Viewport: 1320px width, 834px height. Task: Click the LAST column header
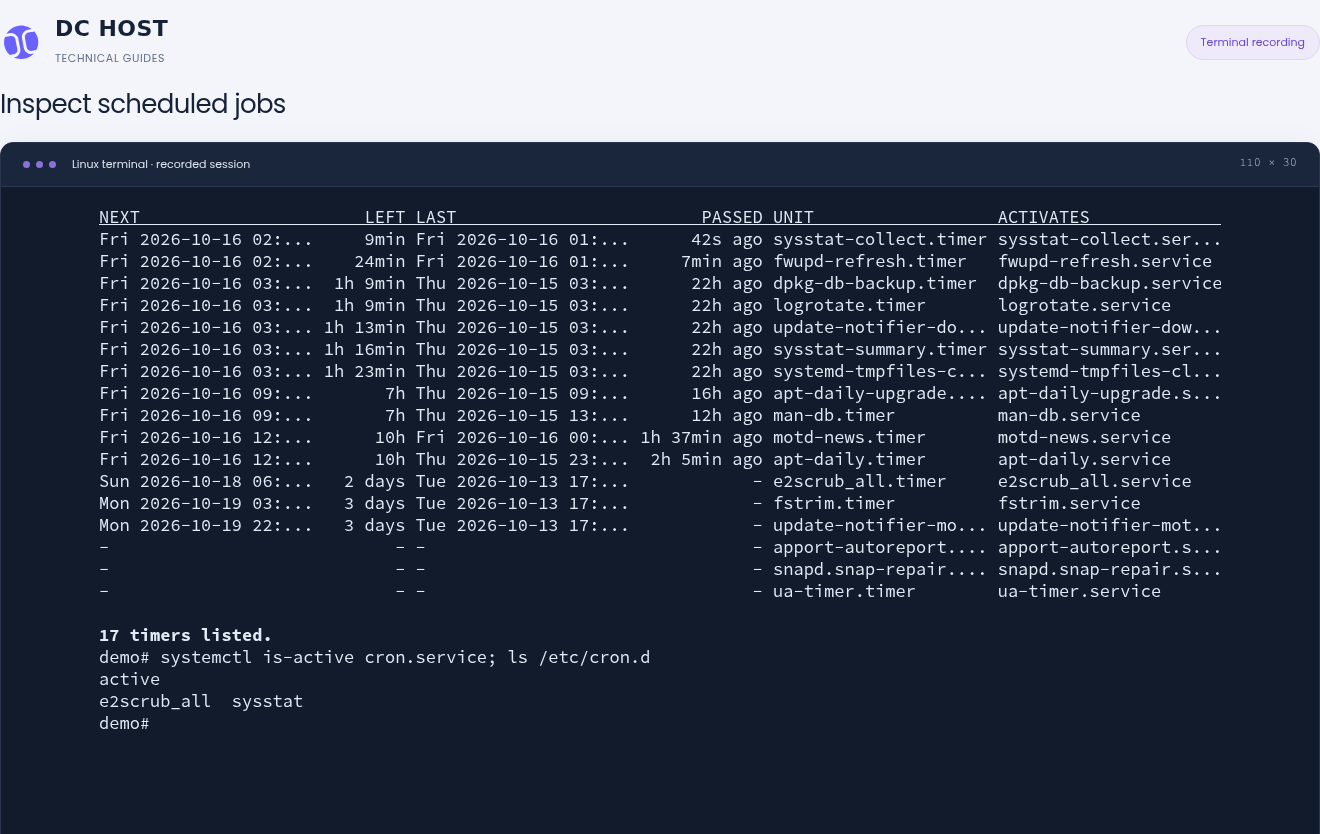click(x=436, y=217)
